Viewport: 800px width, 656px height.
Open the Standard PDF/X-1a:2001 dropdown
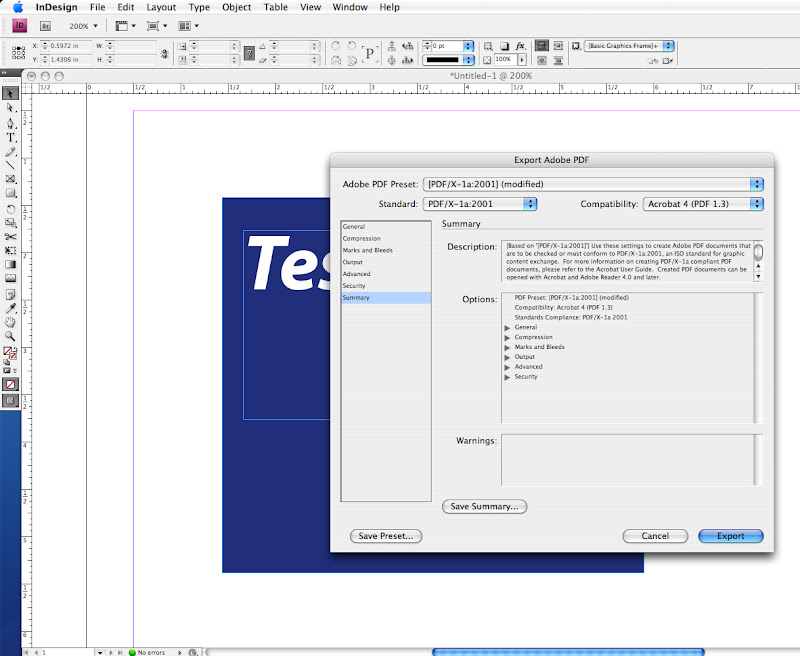pyautogui.click(x=481, y=204)
